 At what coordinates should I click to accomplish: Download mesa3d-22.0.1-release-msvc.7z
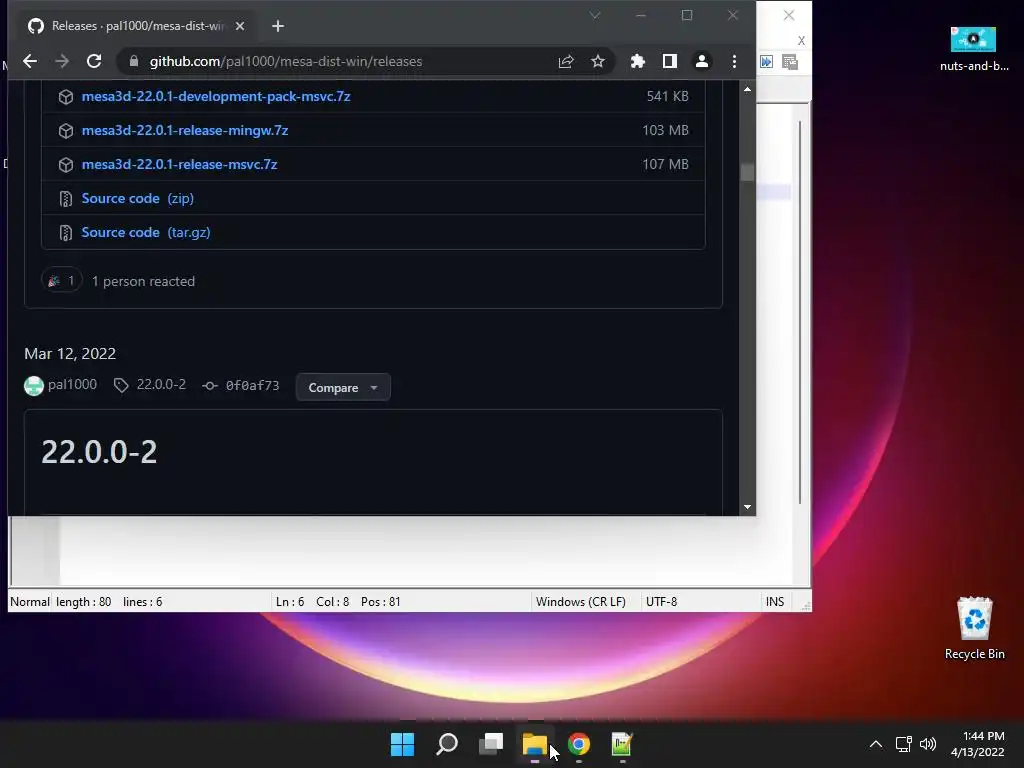(x=179, y=165)
